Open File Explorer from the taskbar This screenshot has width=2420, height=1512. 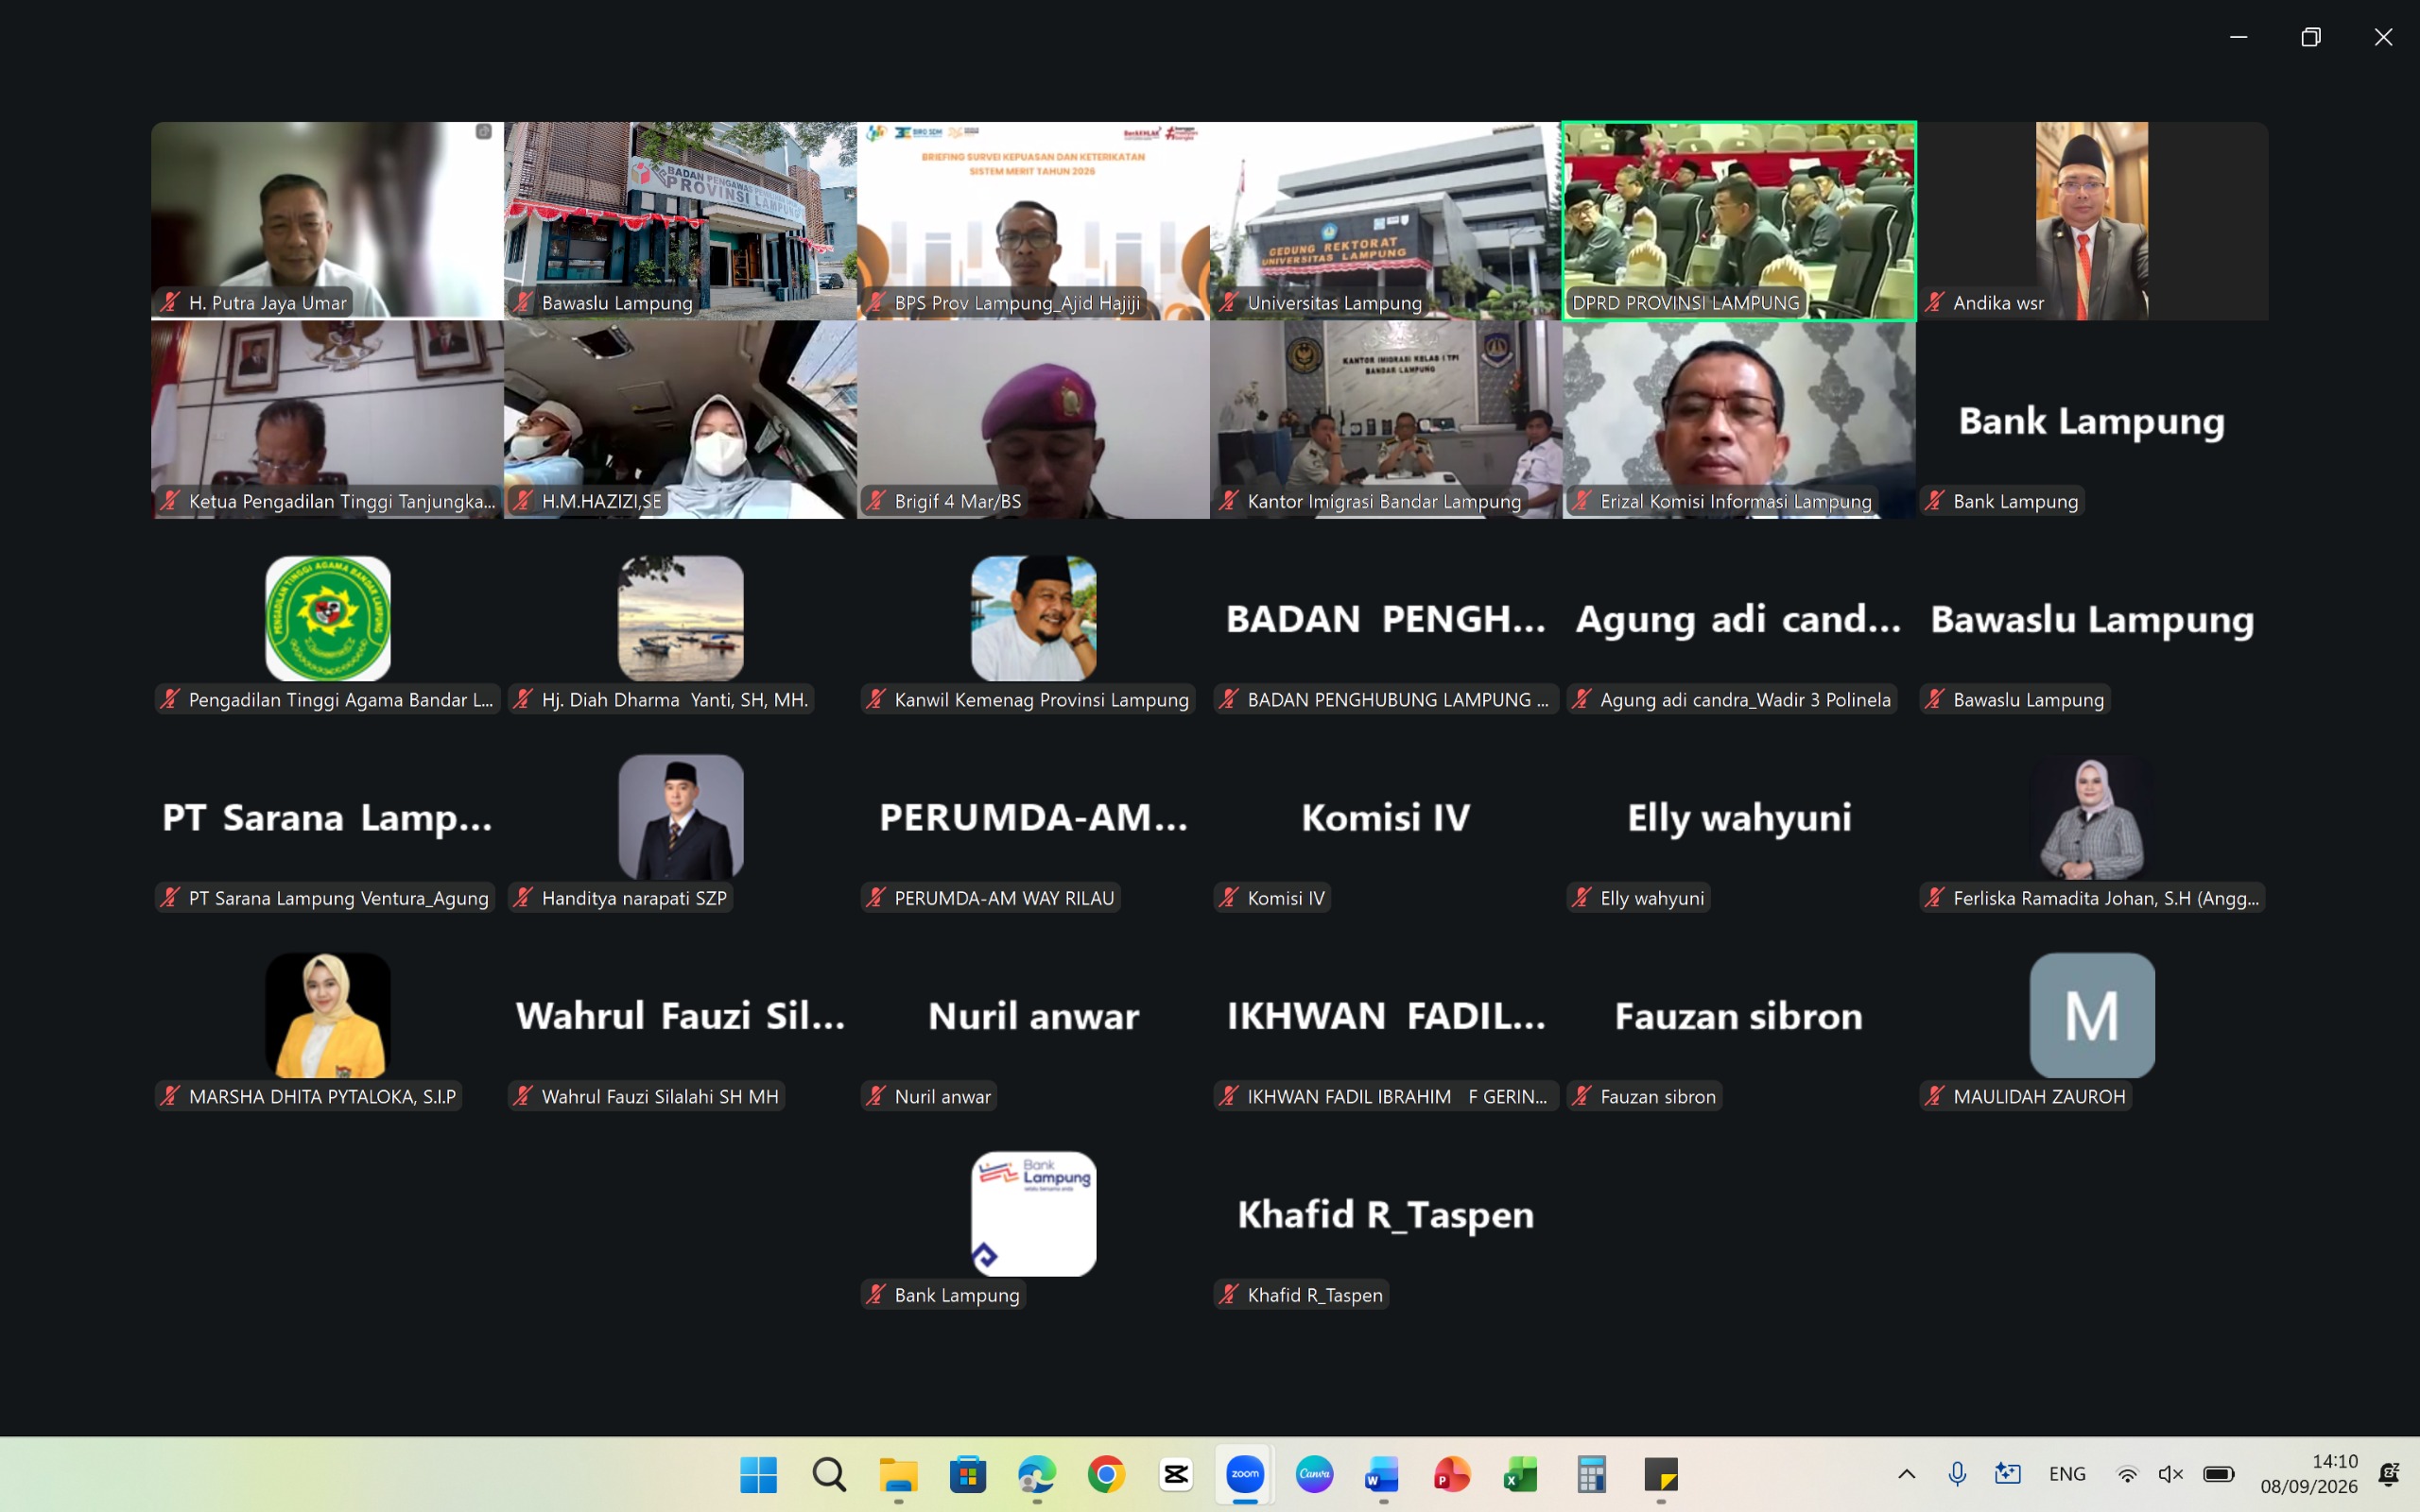(898, 1474)
